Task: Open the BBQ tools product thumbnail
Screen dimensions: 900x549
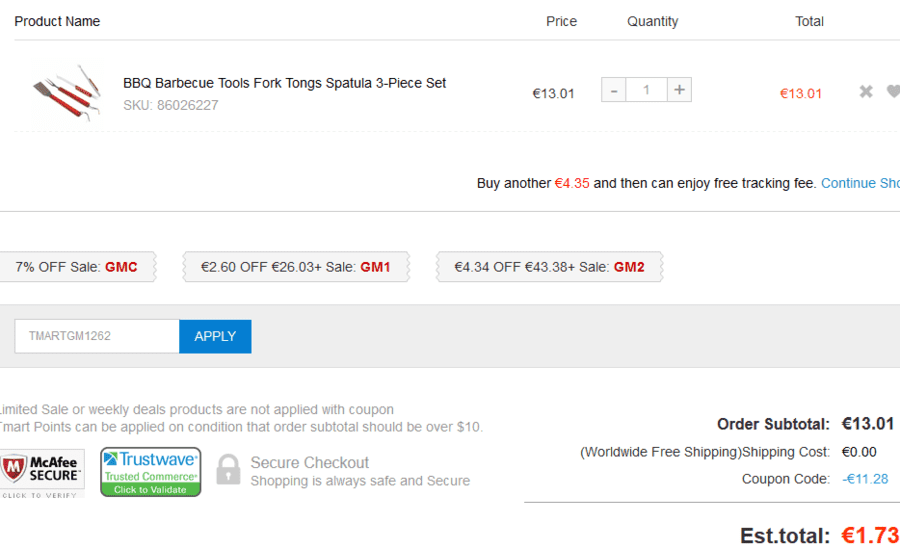Action: tap(68, 92)
